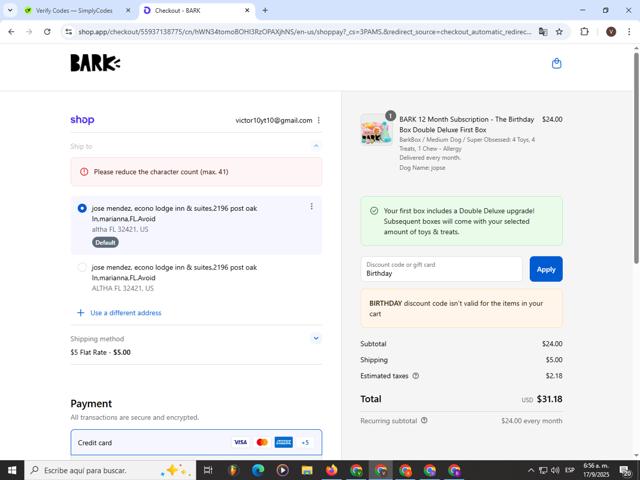Click the discount code input field
Viewport: 640px width, 480px height.
pyautogui.click(x=441, y=269)
